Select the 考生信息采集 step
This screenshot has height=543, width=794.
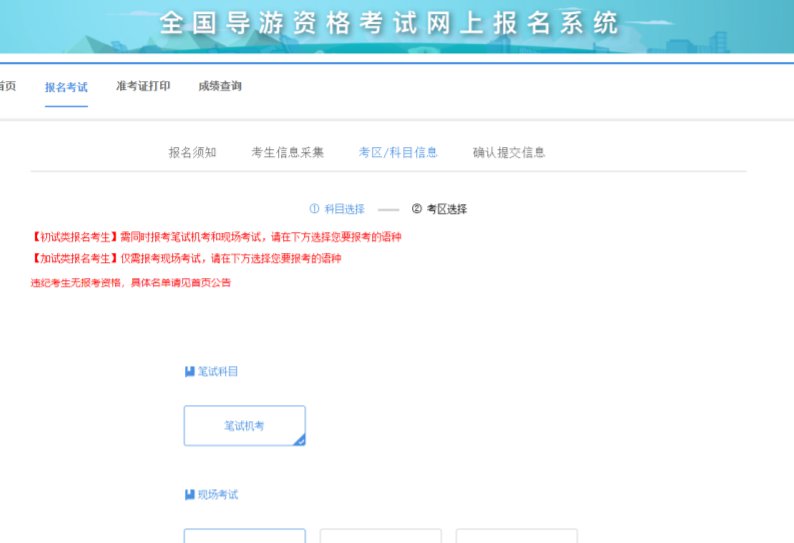click(288, 152)
